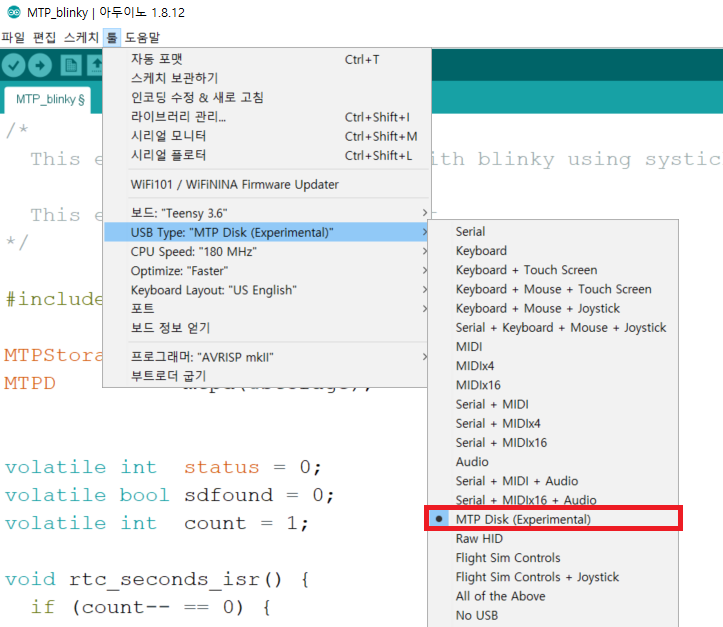Screen dimensions: 723x627
Task: Click the "void rtc_seconds_isr() {" line
Action: point(156,580)
